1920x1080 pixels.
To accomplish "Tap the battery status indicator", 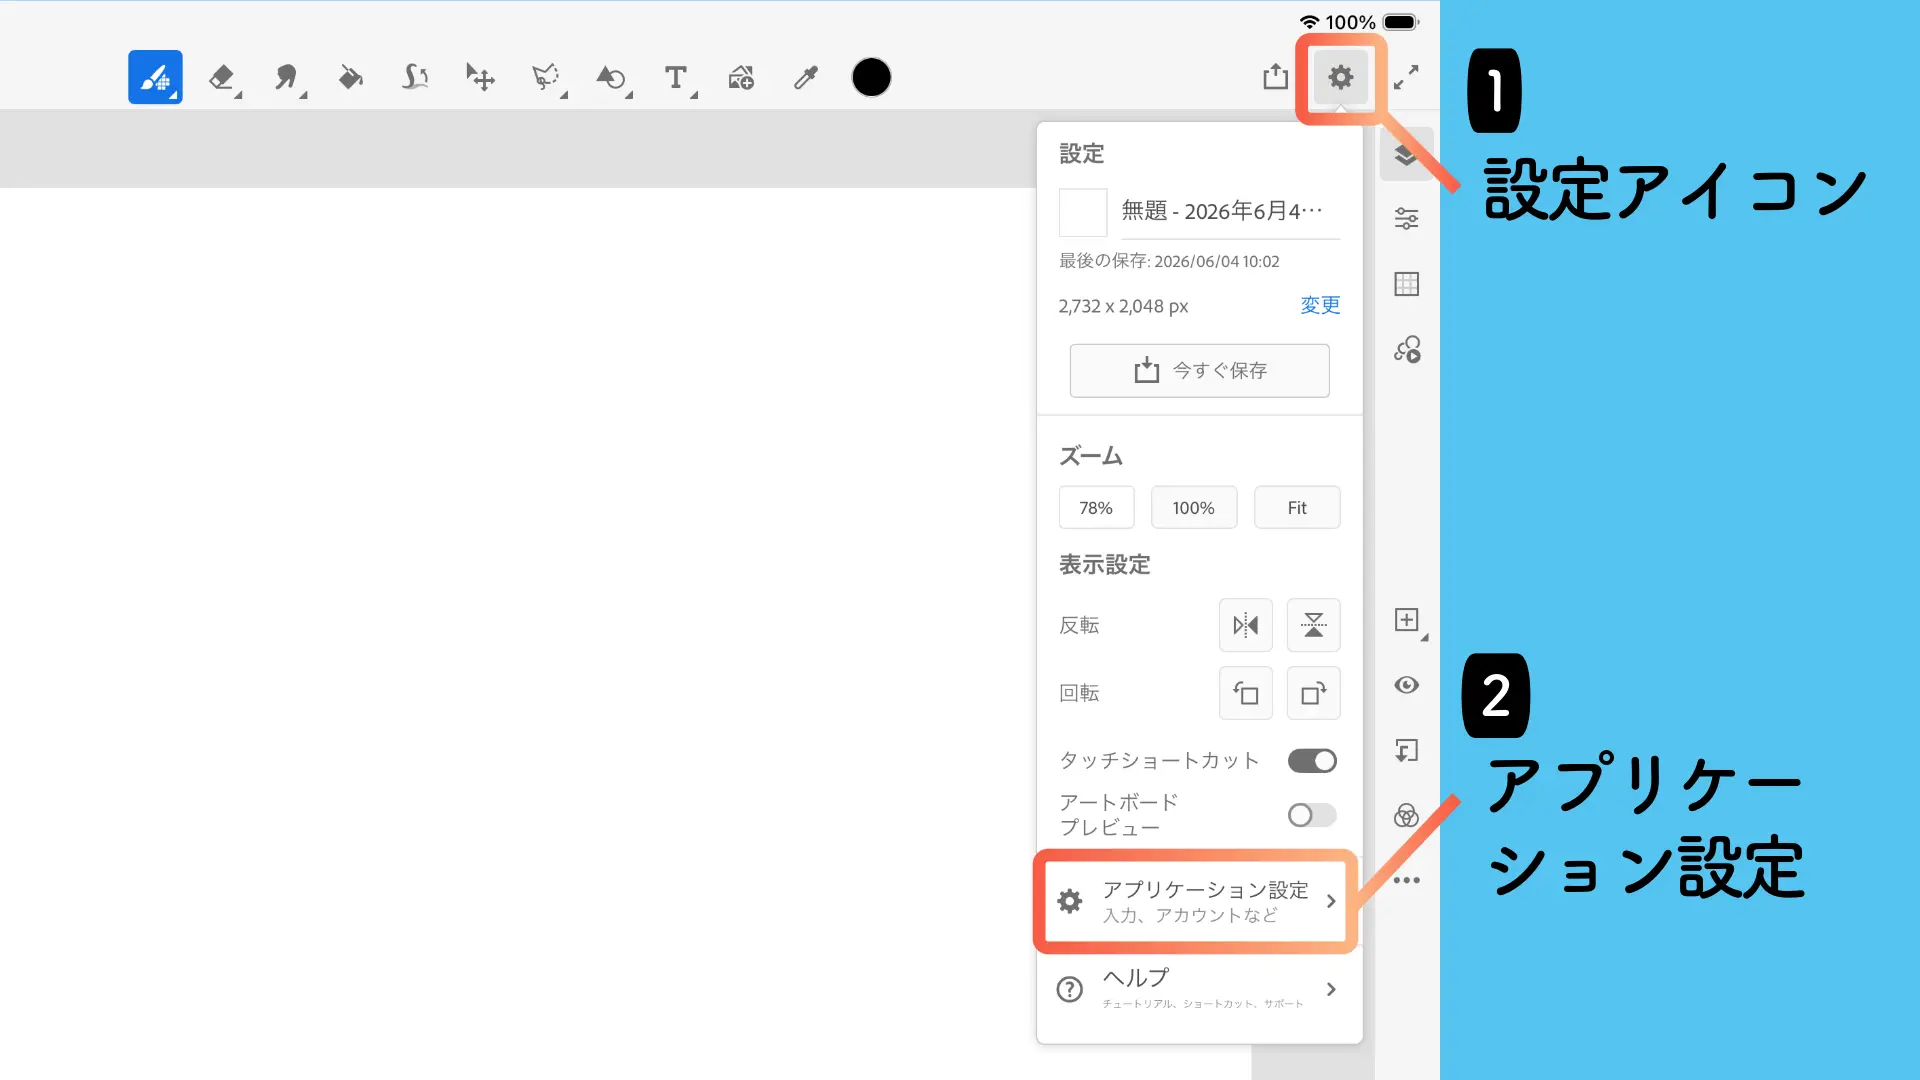I will (1401, 22).
